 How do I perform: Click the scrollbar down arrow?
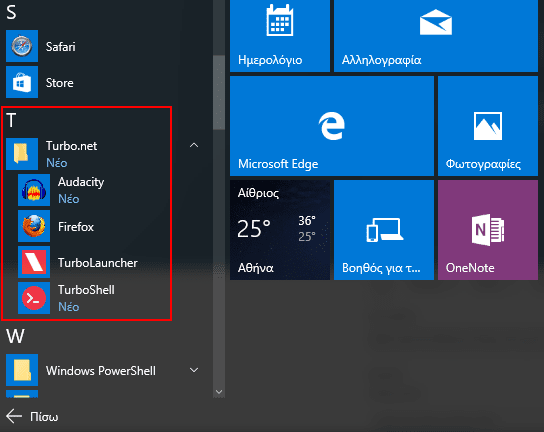(219, 392)
